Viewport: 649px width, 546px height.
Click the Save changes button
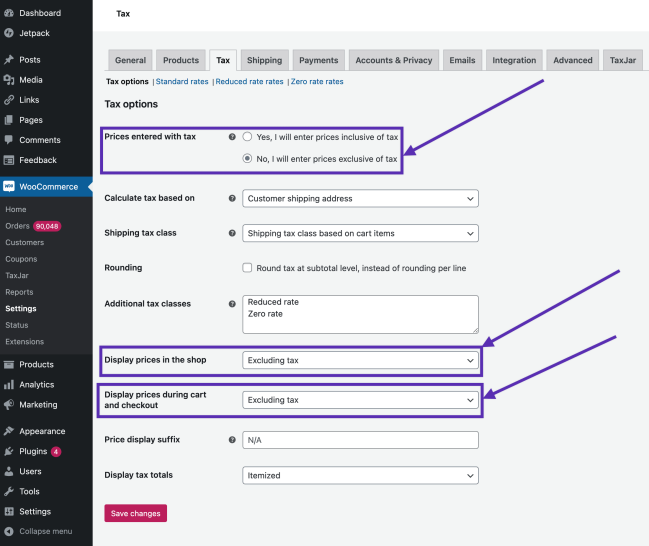click(135, 513)
